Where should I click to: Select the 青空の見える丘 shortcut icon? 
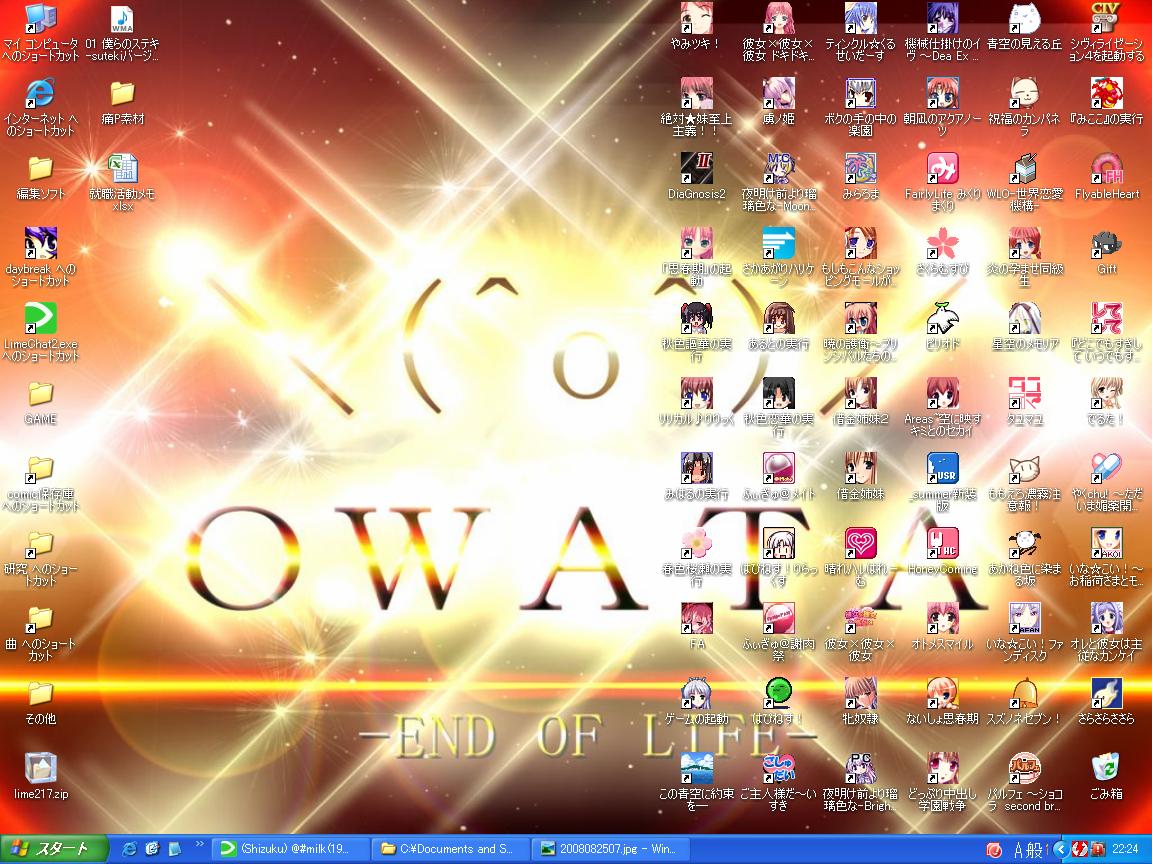pyautogui.click(x=1024, y=19)
